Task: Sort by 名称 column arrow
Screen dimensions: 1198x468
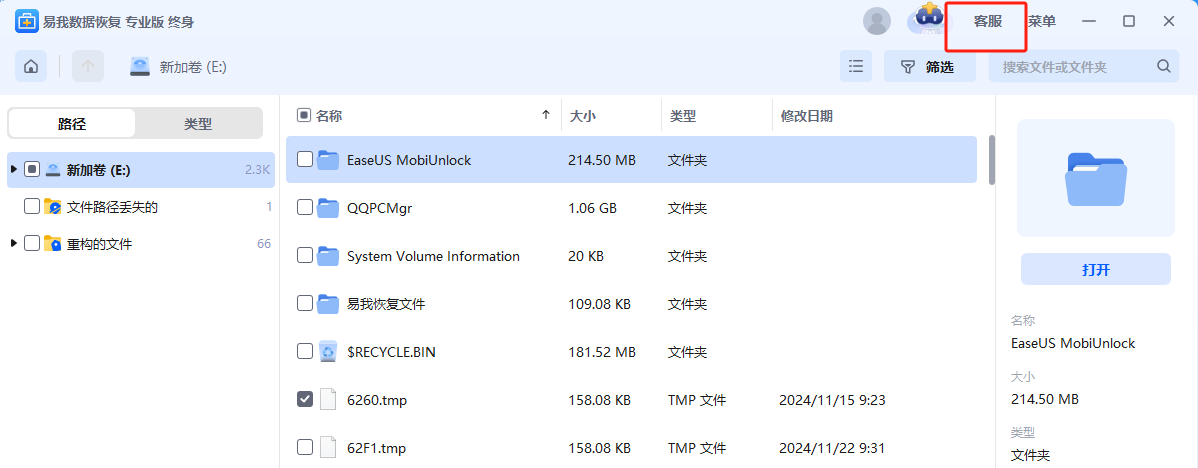Action: pos(546,115)
